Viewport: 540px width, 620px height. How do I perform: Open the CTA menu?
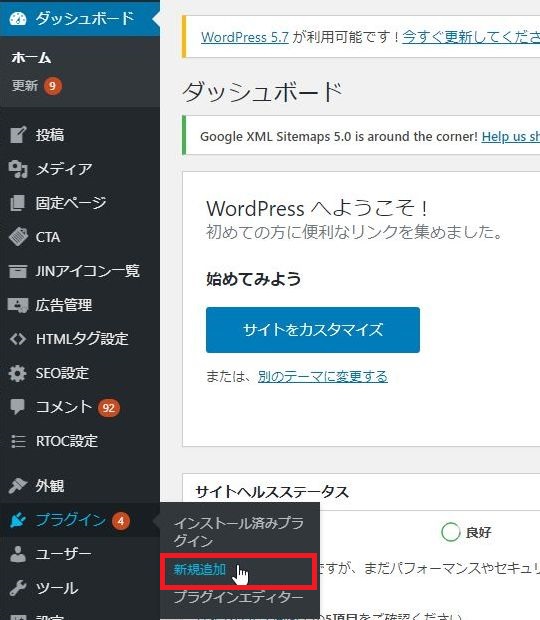pyautogui.click(x=80, y=237)
